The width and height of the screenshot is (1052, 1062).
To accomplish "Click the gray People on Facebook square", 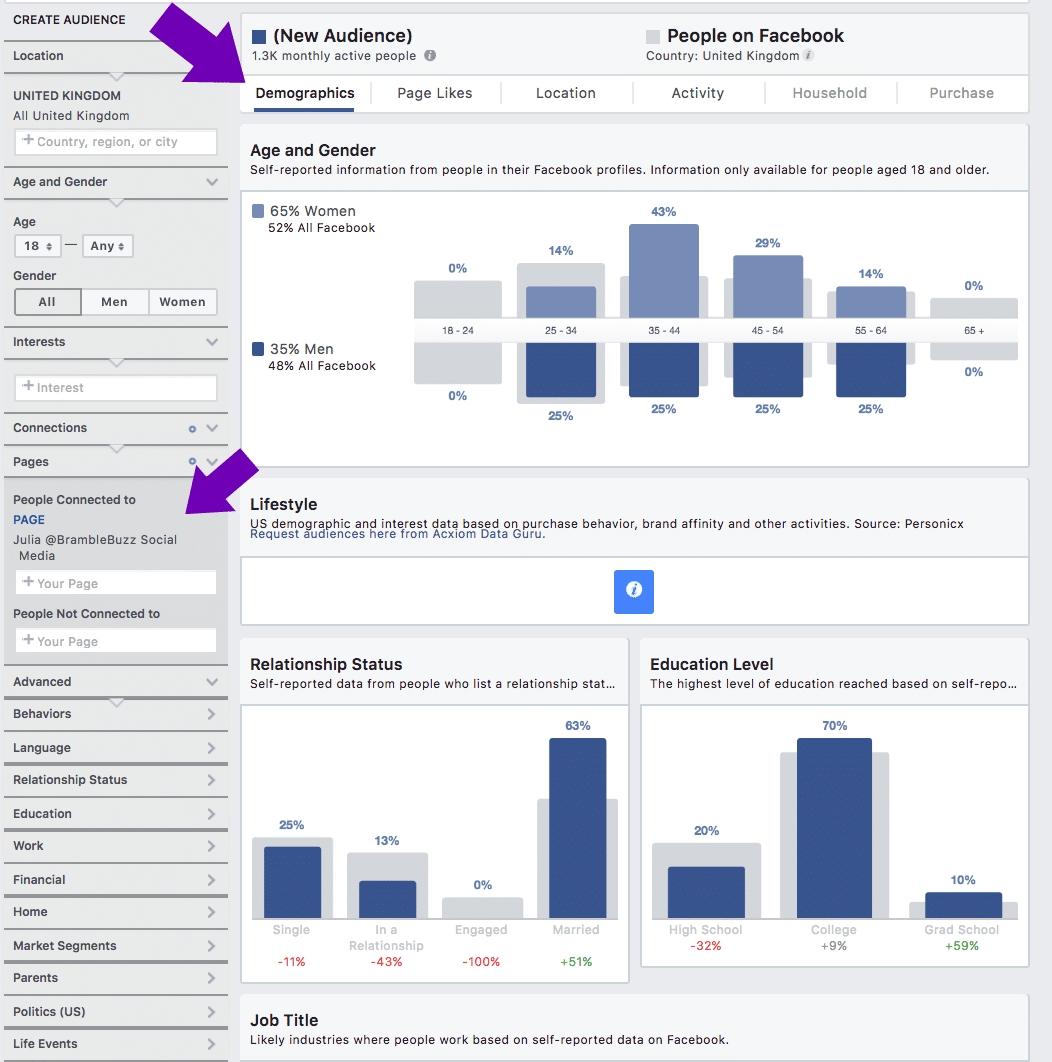I will [653, 37].
